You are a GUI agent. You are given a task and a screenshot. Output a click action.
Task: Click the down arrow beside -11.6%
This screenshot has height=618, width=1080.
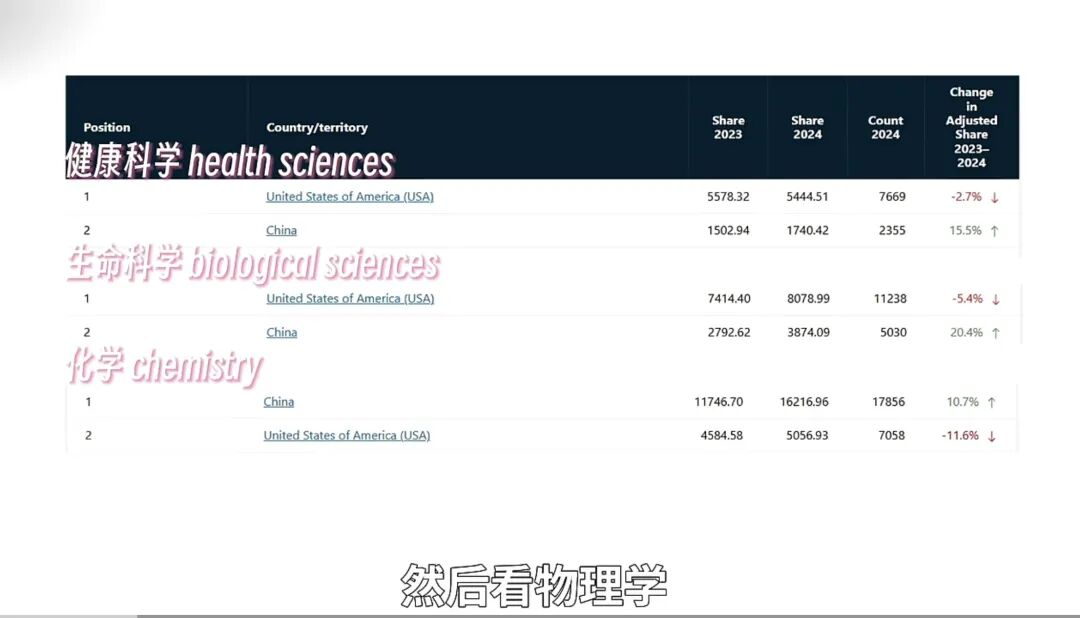coord(992,436)
